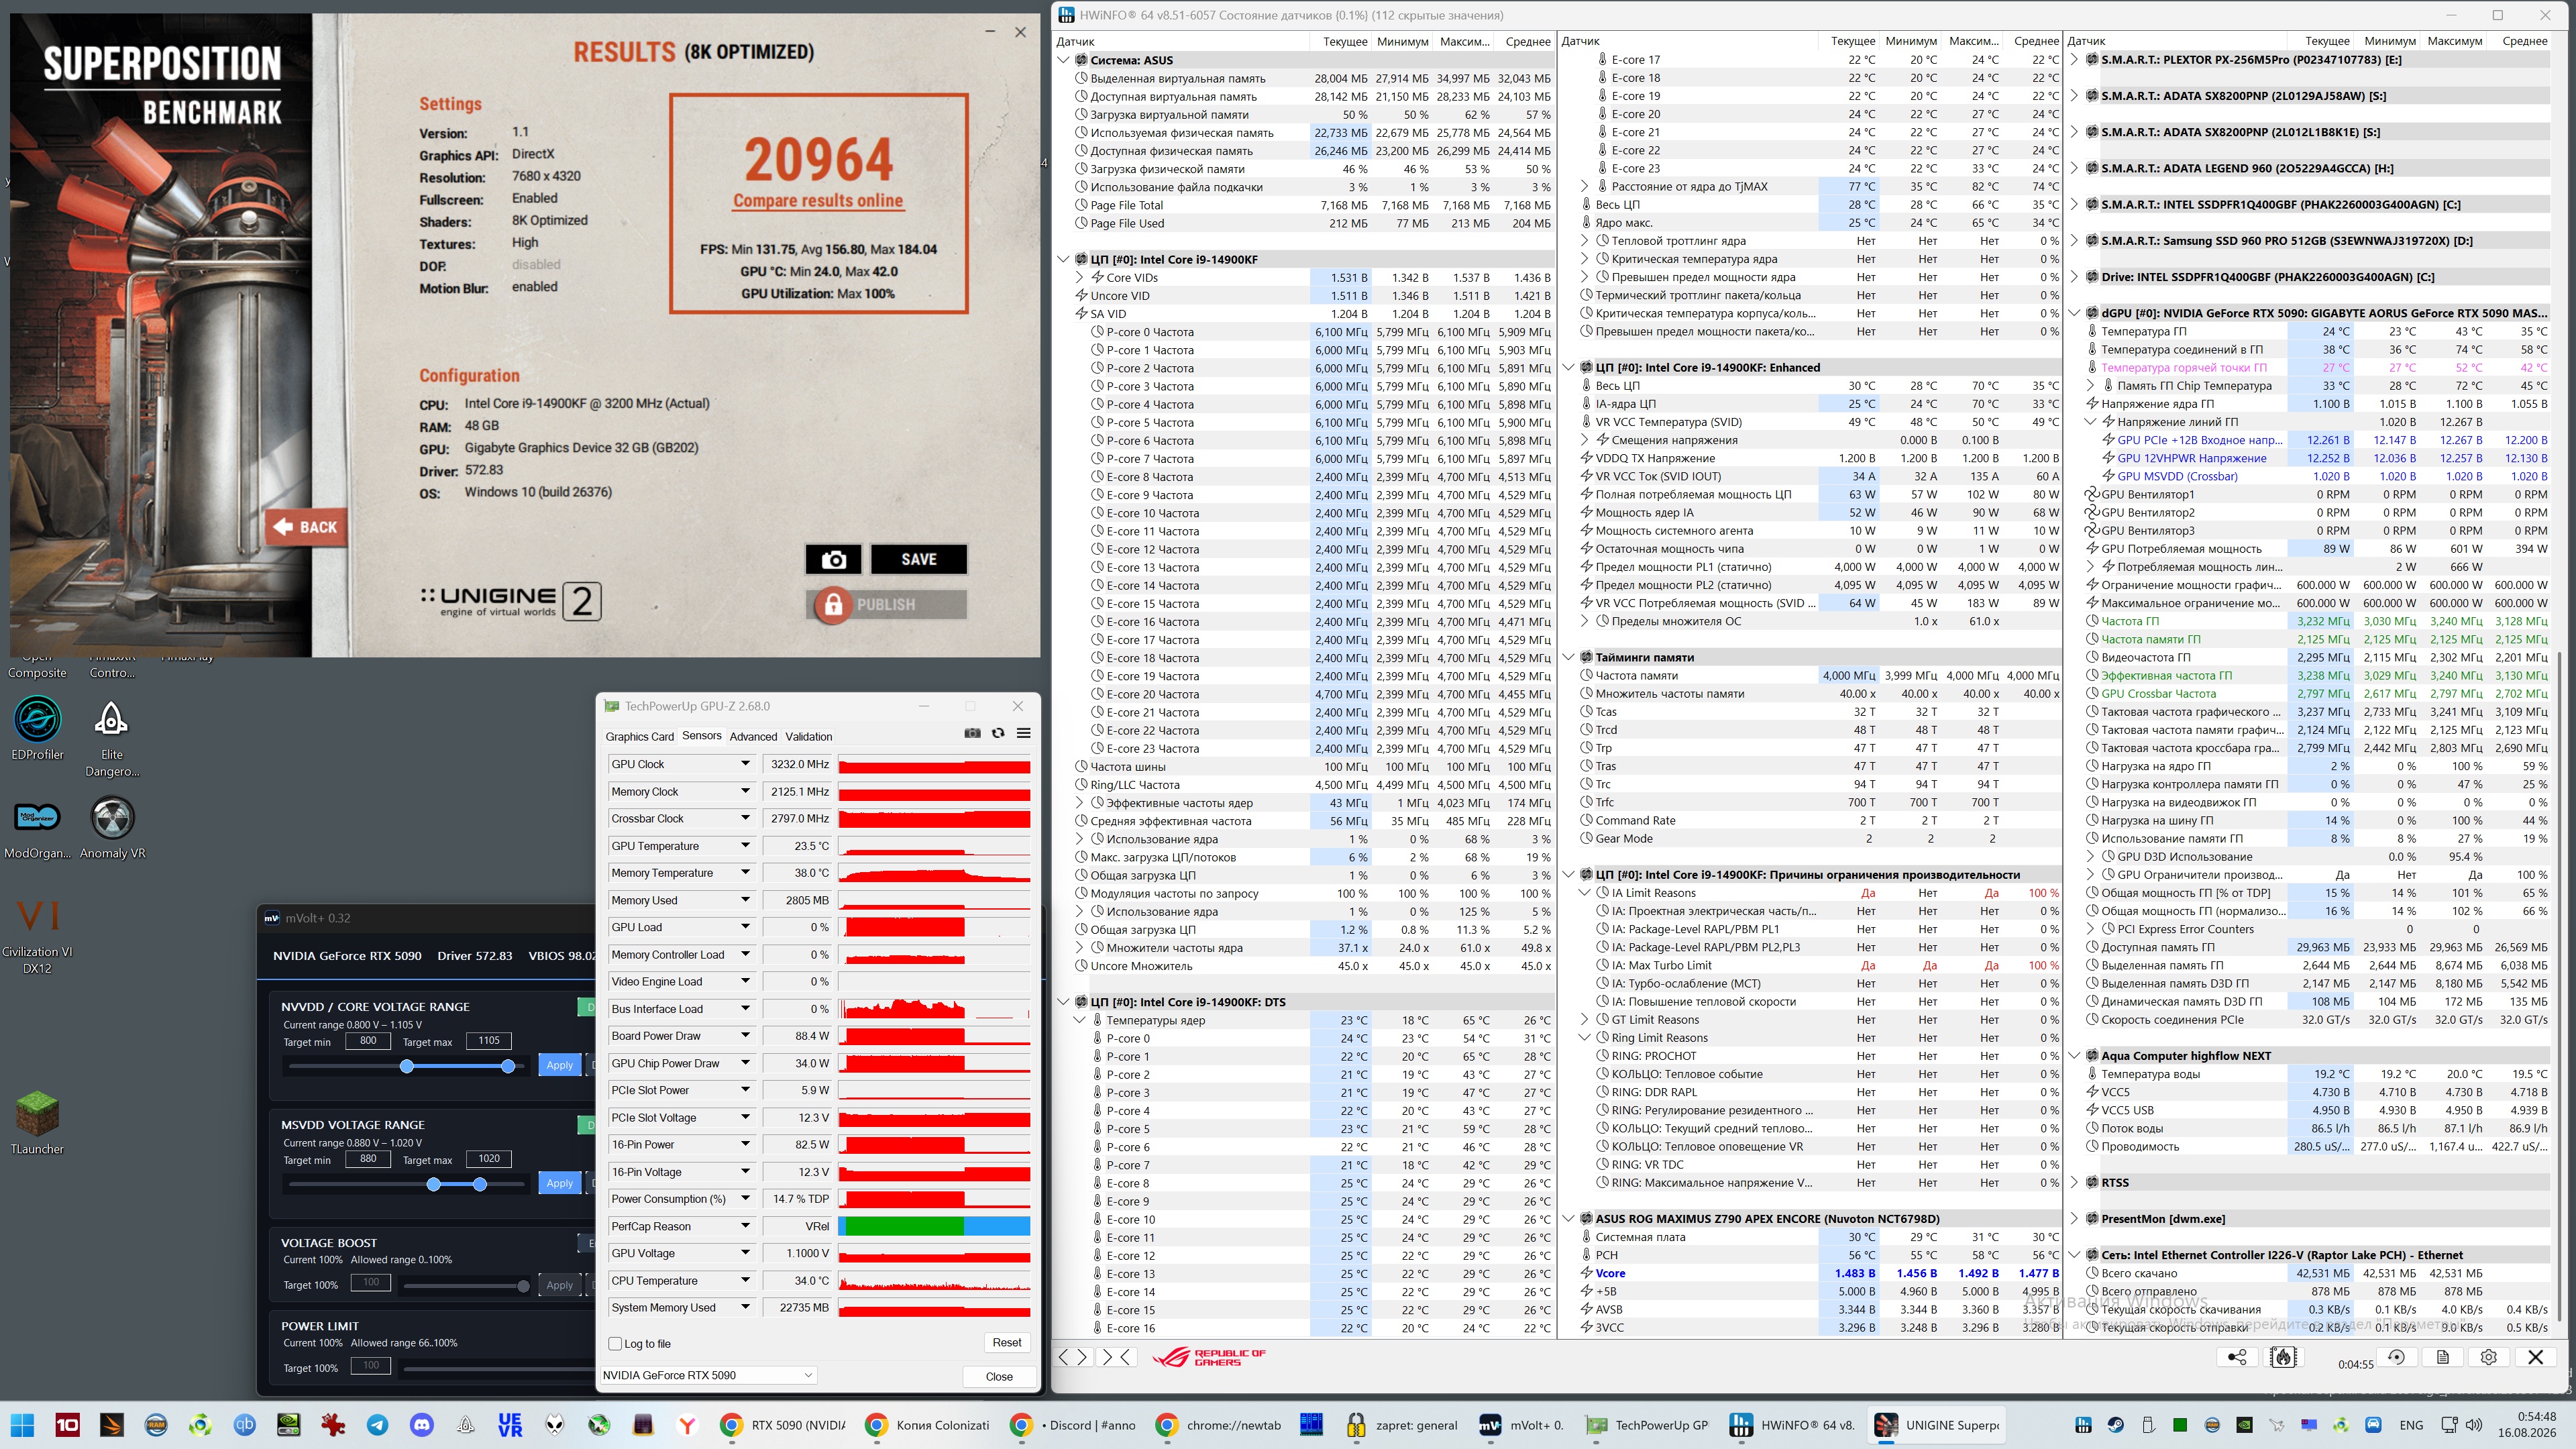Apply NVVDD core voltage range
2576x1449 pixels.
tap(559, 1065)
